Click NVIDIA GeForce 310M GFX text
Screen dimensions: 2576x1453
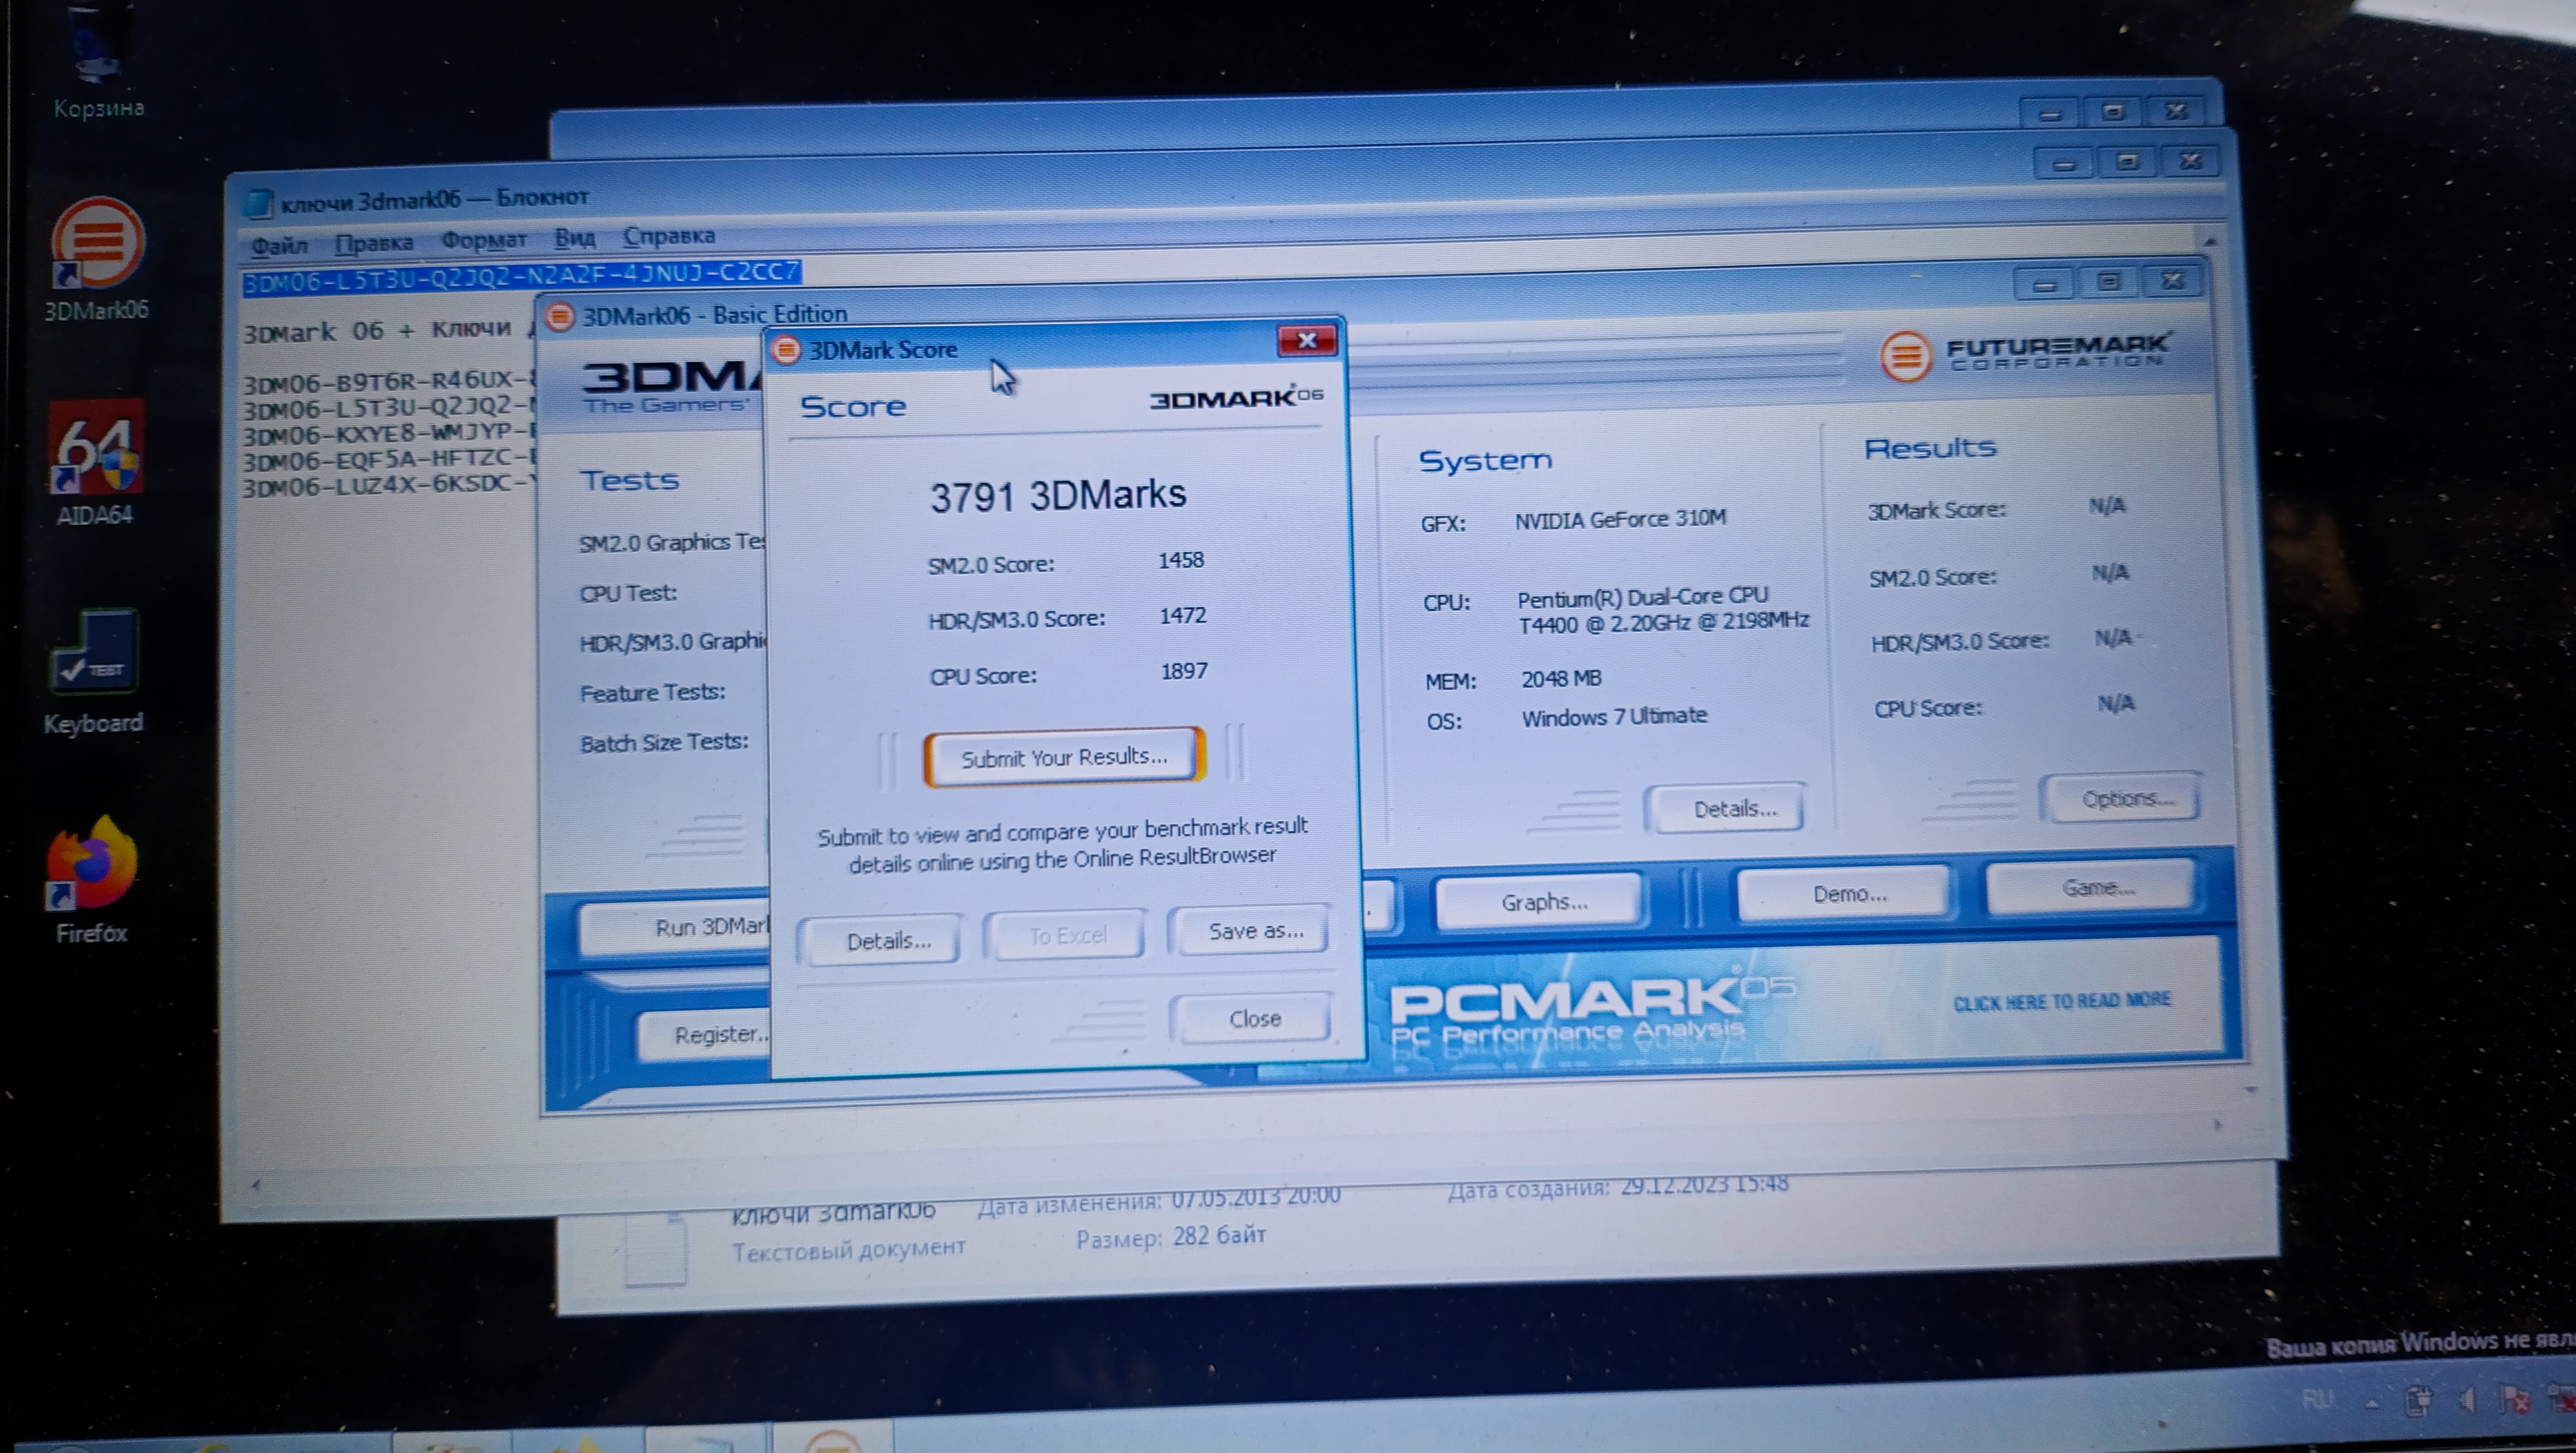(1620, 519)
